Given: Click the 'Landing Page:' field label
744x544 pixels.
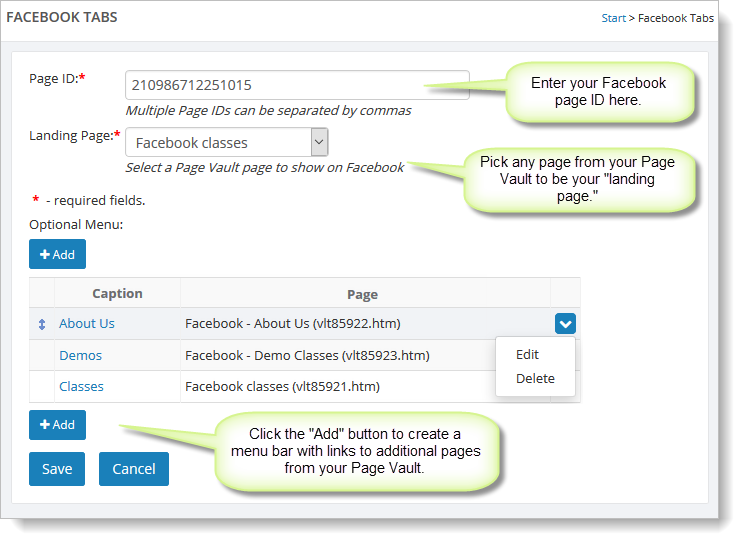Looking at the screenshot, I should [75, 135].
